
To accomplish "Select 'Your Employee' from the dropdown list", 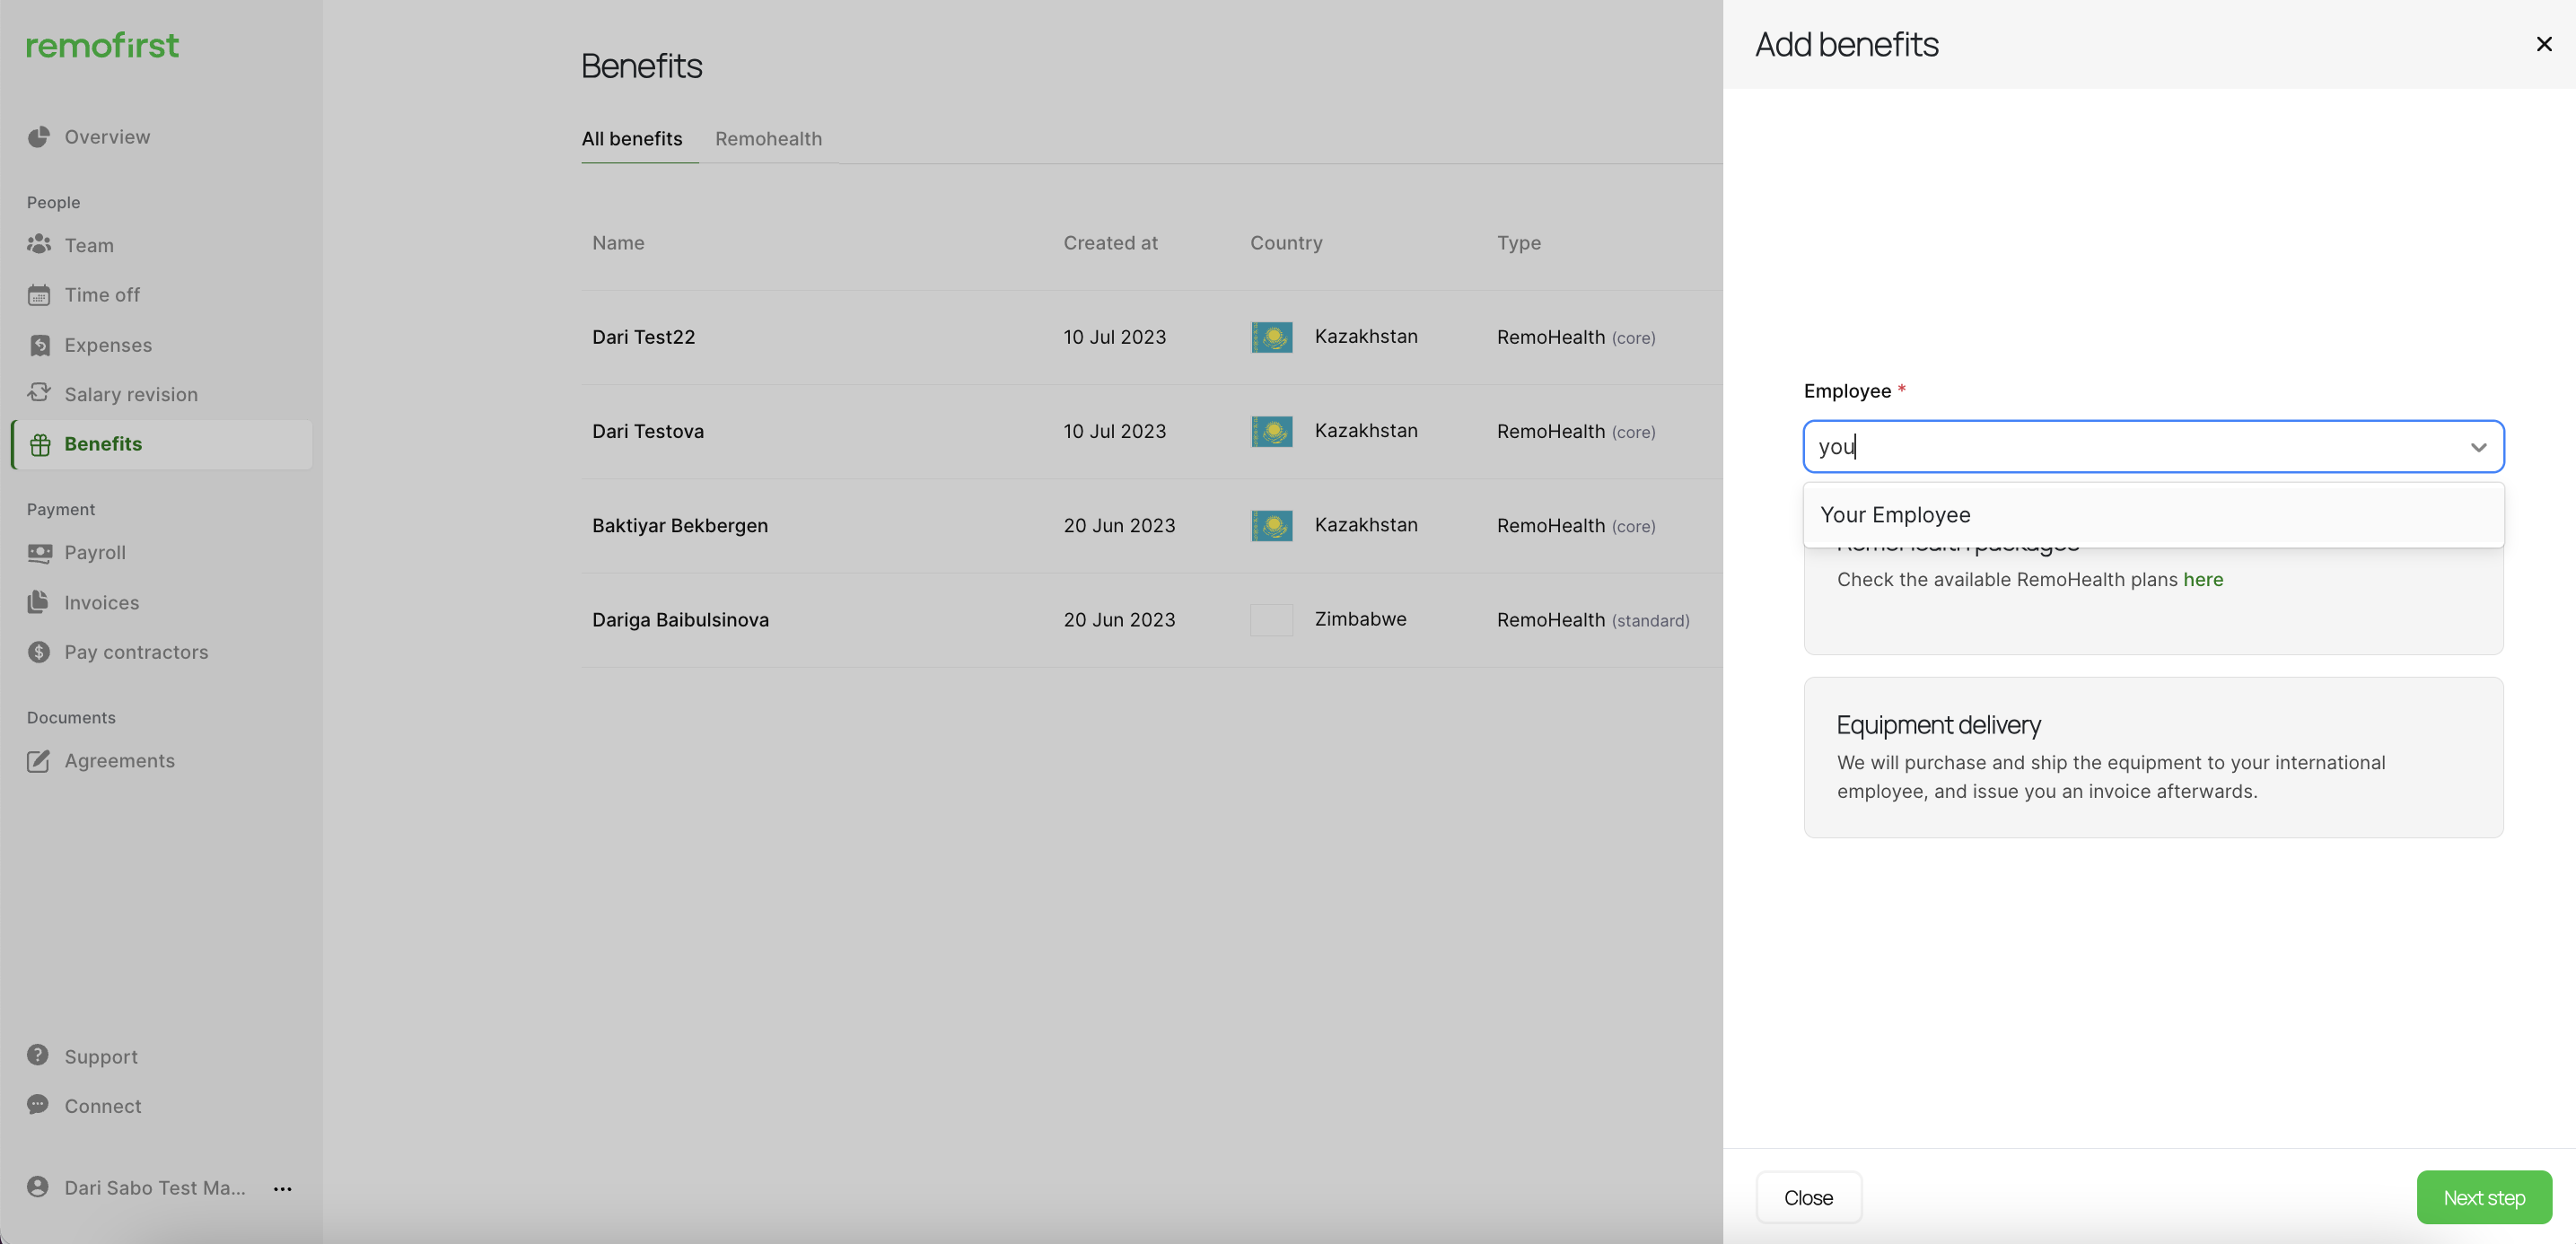I will pyautogui.click(x=2153, y=515).
